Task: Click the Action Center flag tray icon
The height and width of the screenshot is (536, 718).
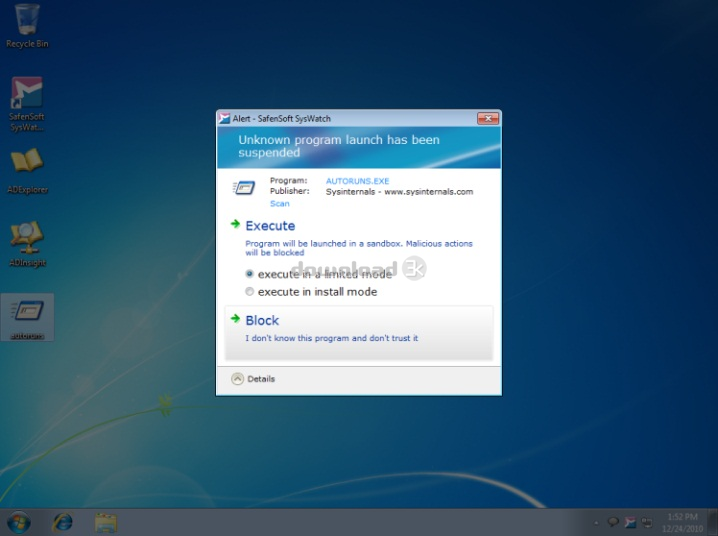Action: coord(613,522)
